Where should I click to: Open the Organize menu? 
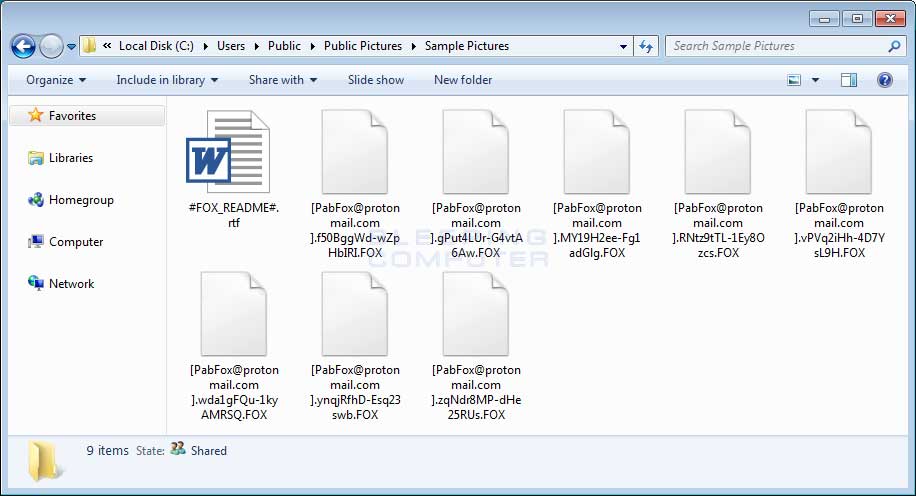point(56,80)
